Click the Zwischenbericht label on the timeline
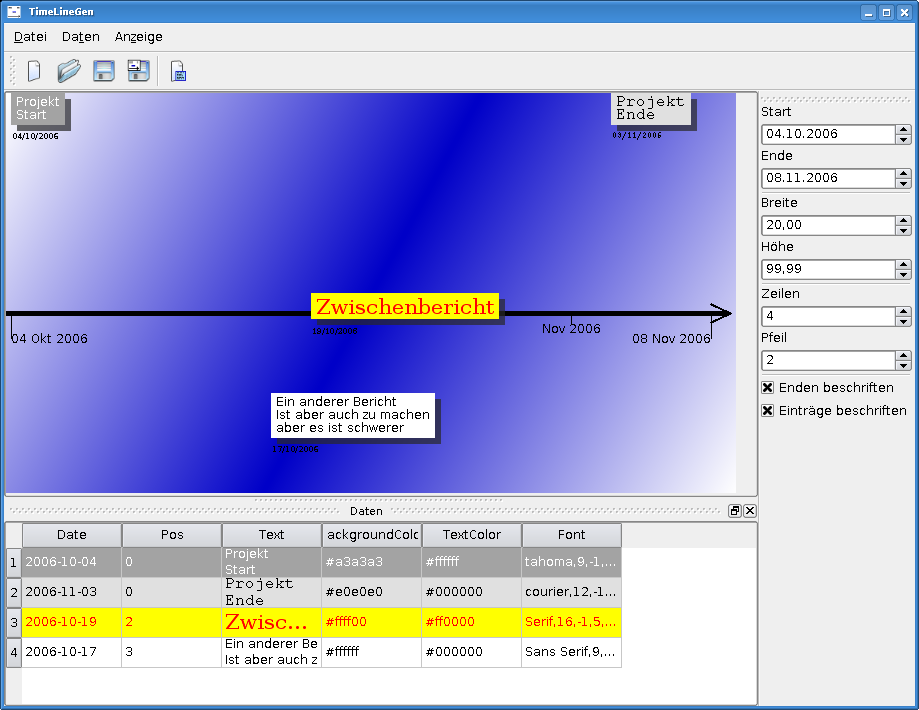919x710 pixels. point(404,307)
